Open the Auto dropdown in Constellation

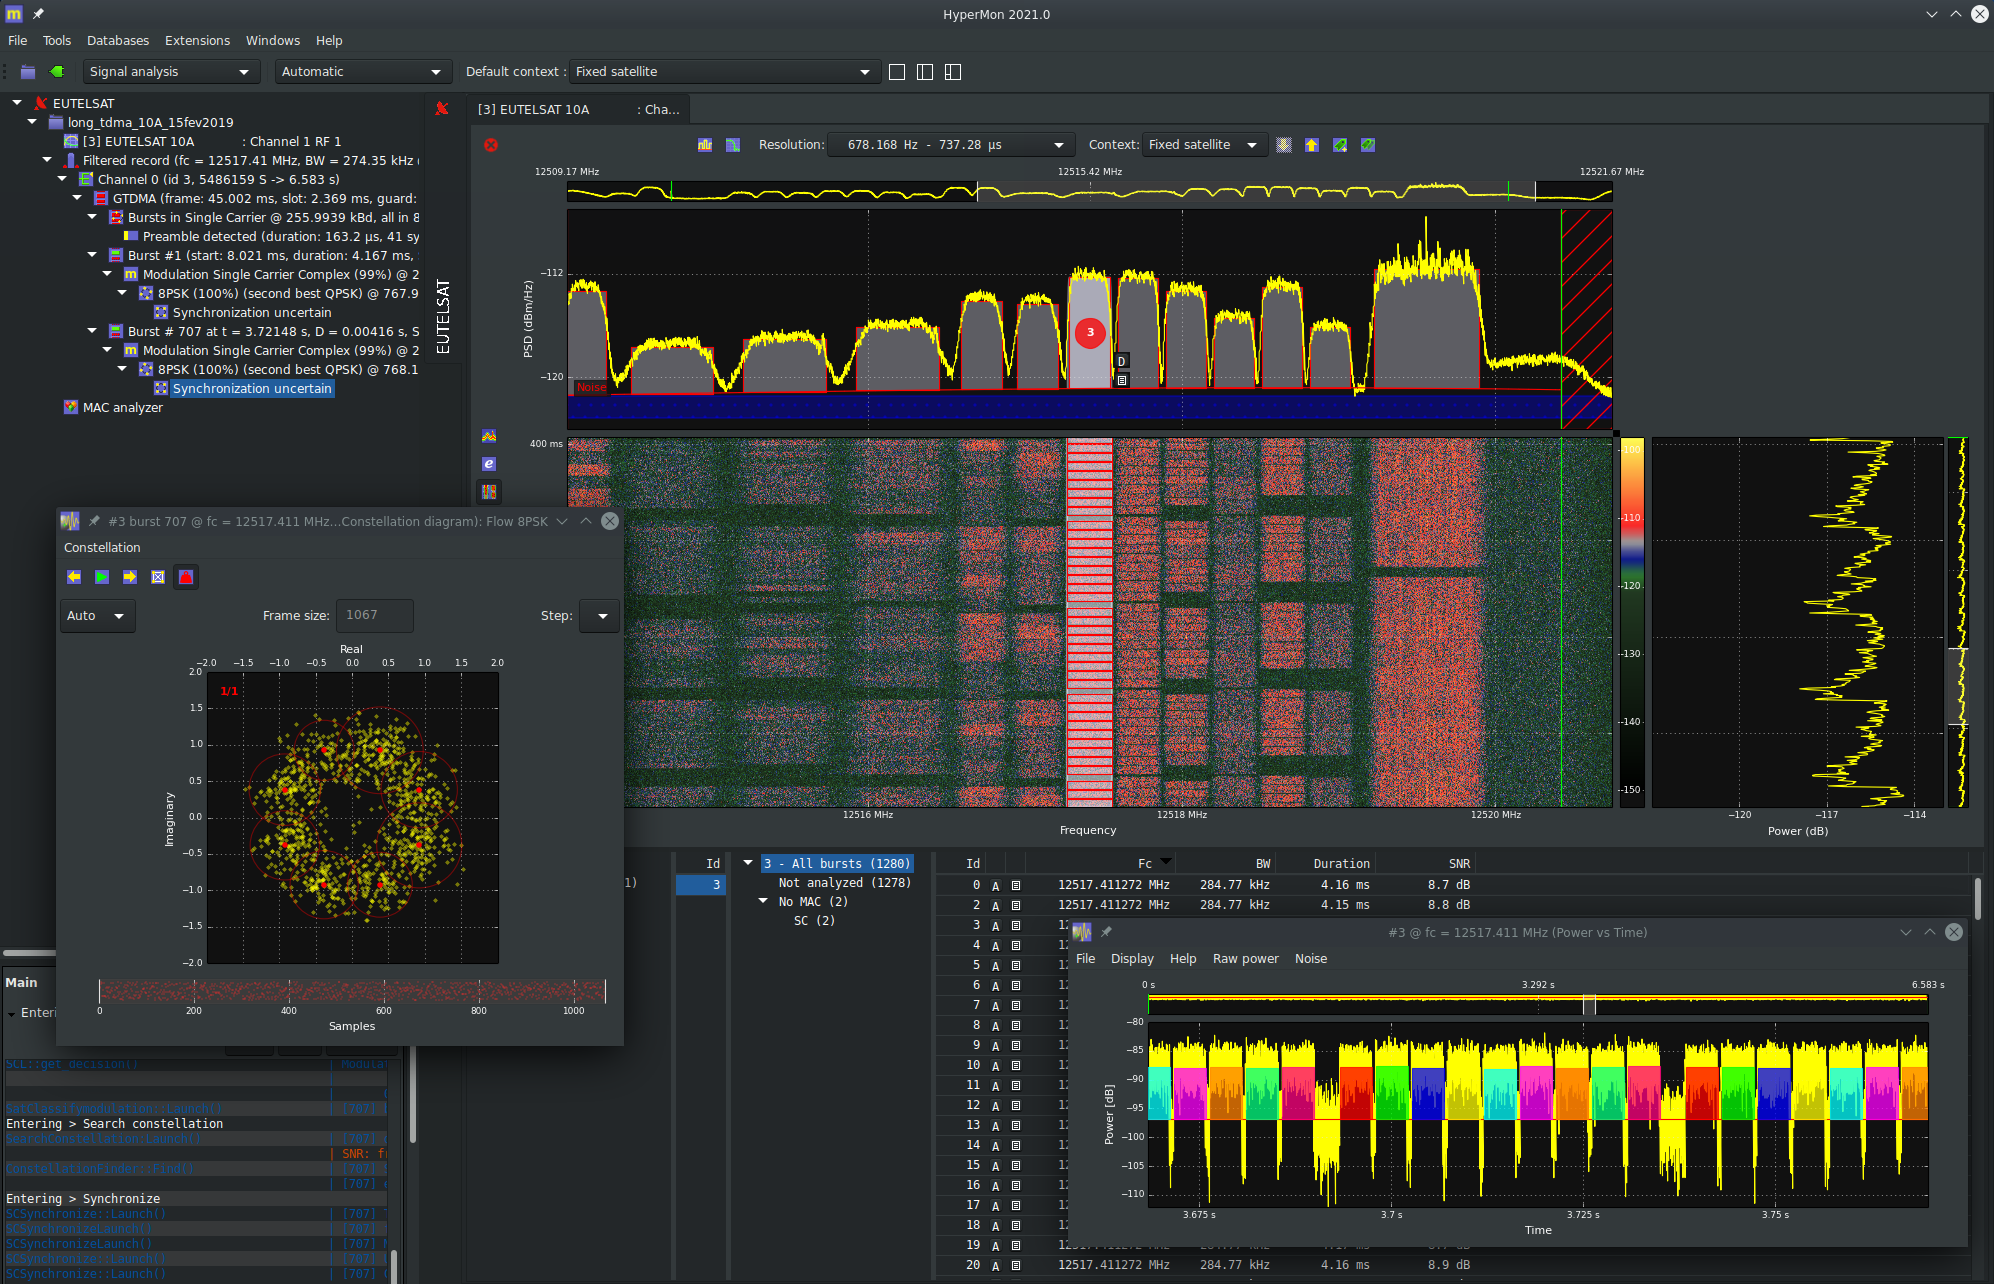click(96, 616)
